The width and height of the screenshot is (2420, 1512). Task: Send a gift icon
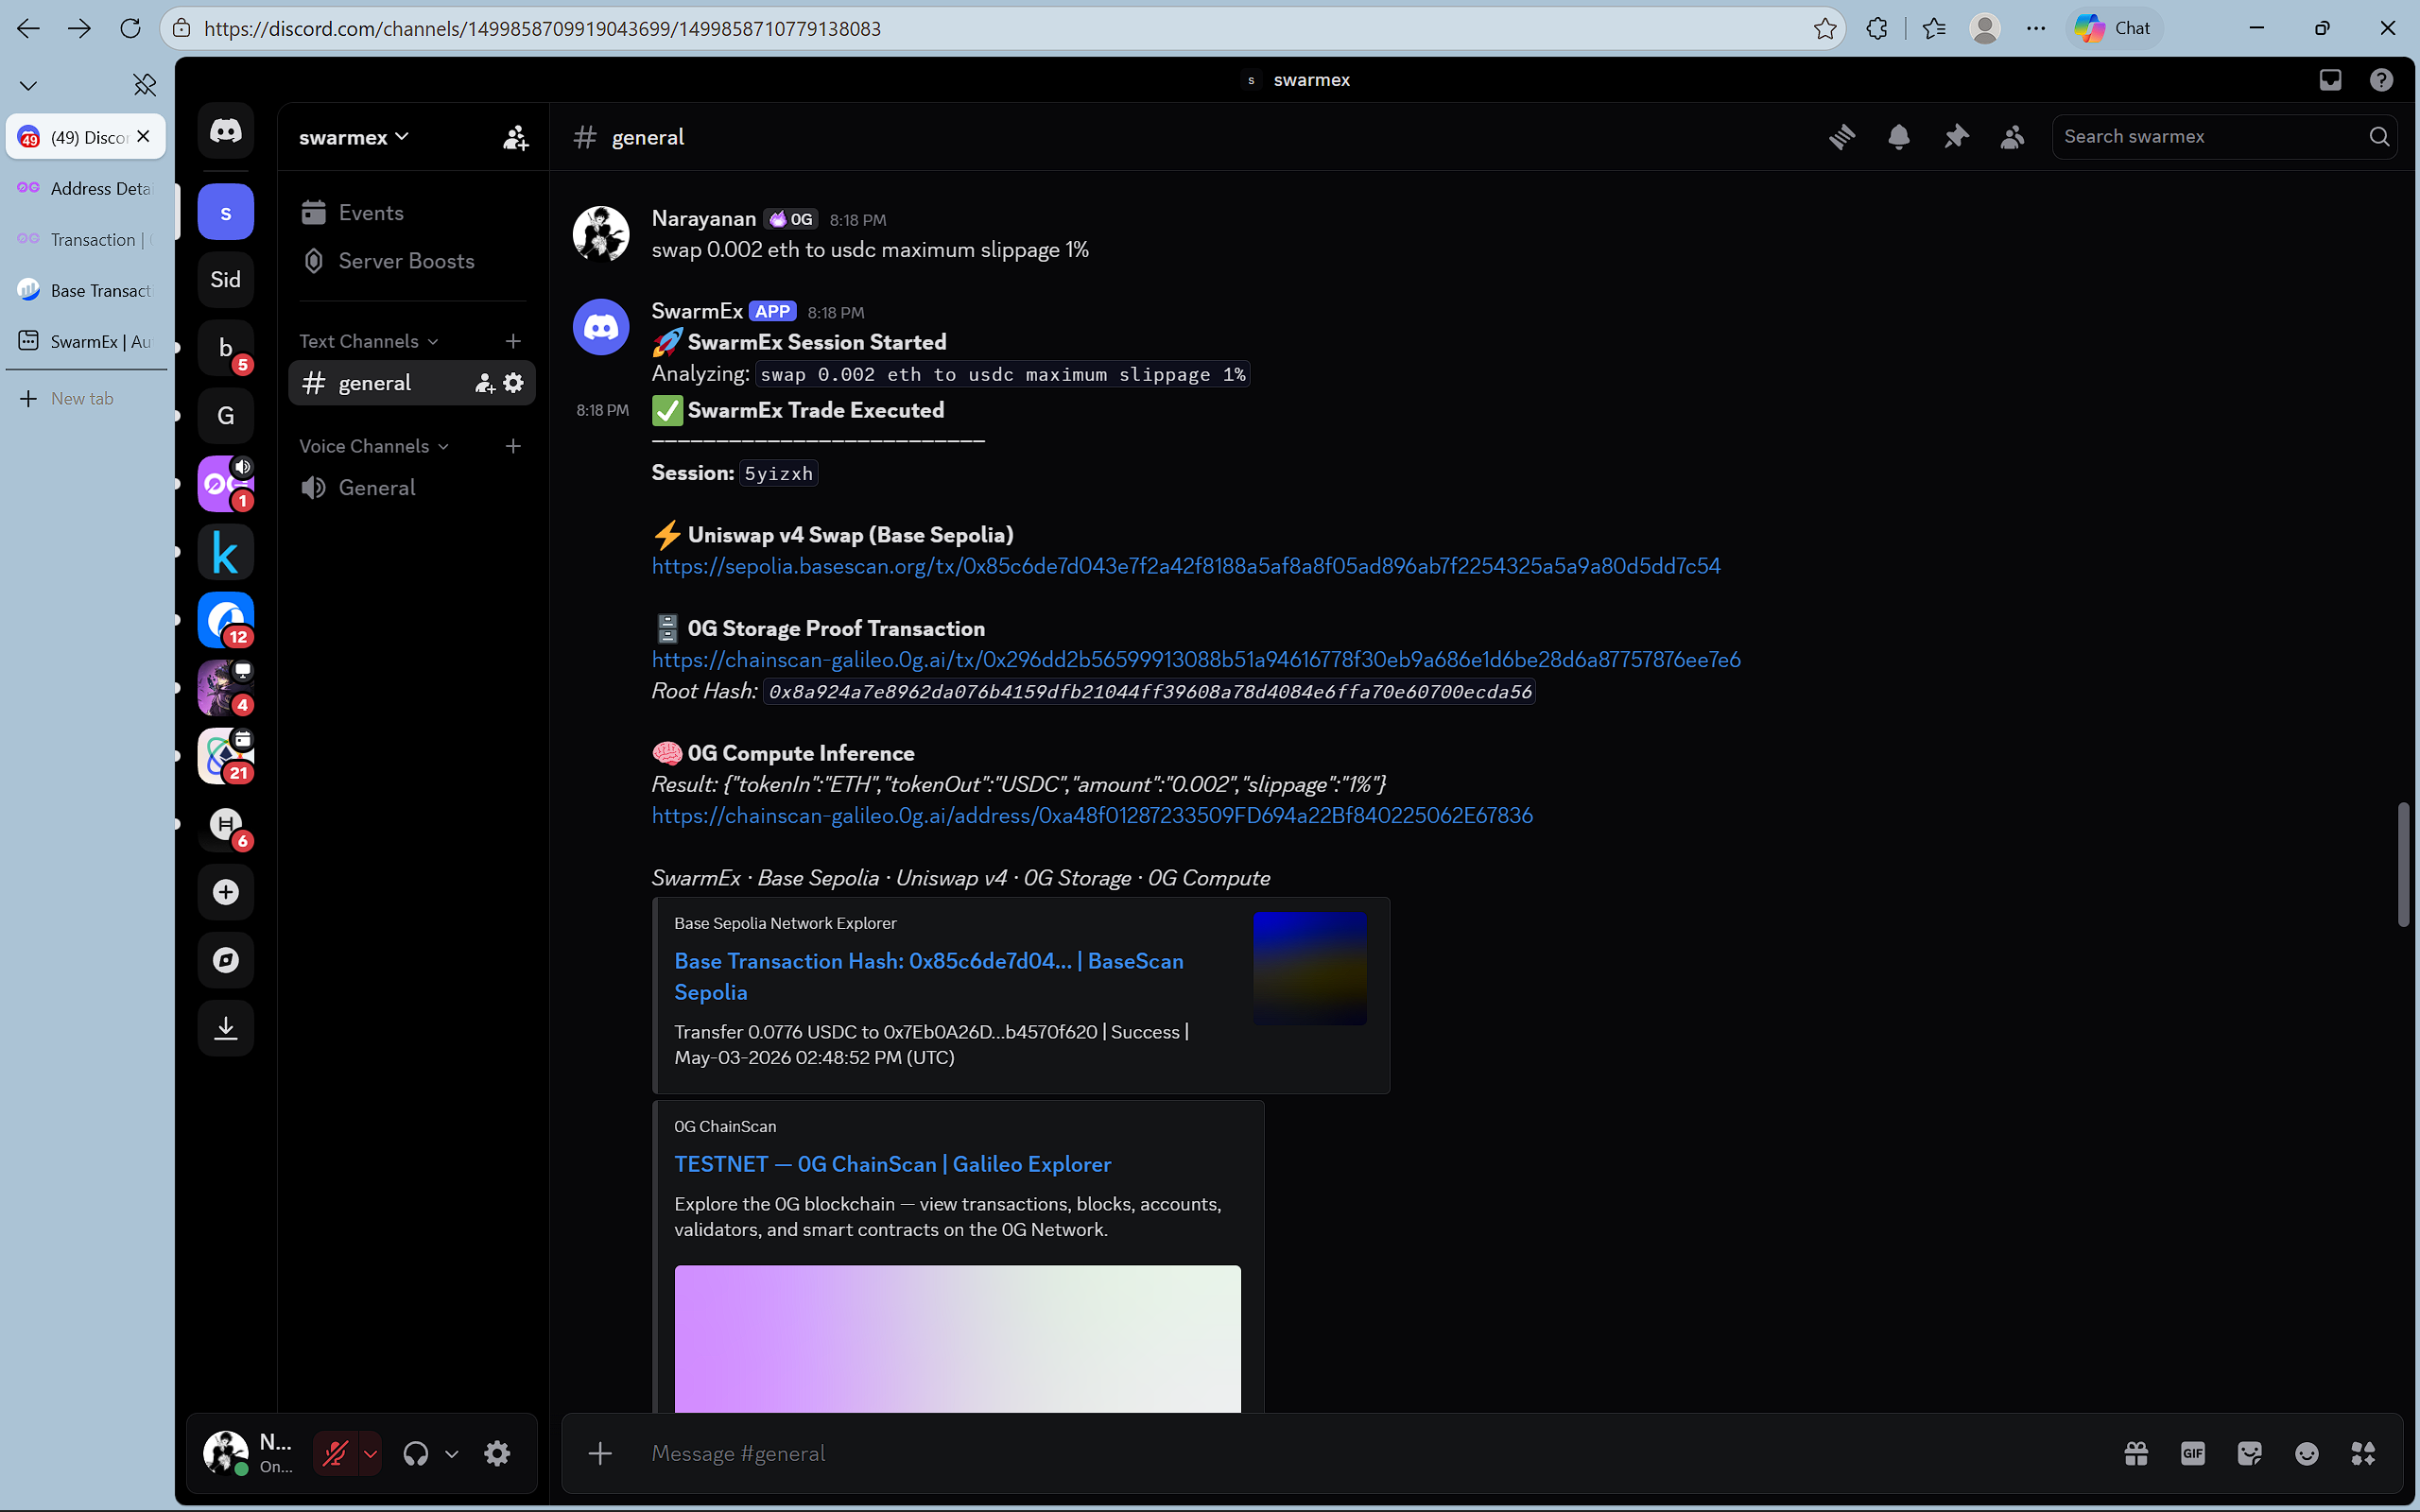2136,1453
